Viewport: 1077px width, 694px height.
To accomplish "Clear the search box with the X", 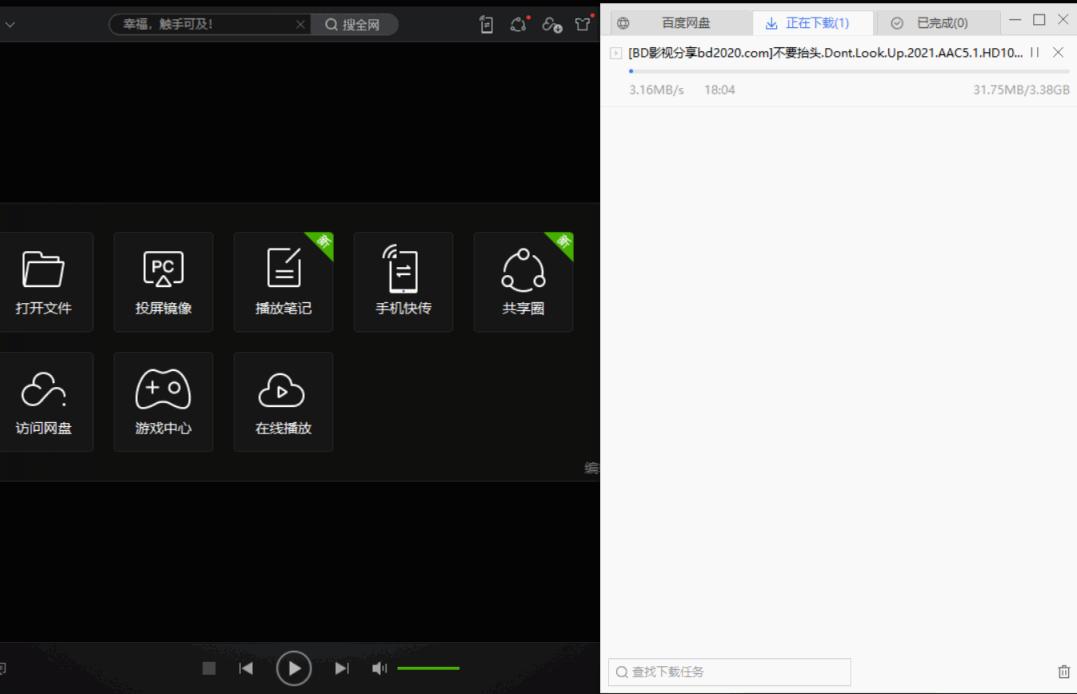I will [x=300, y=24].
